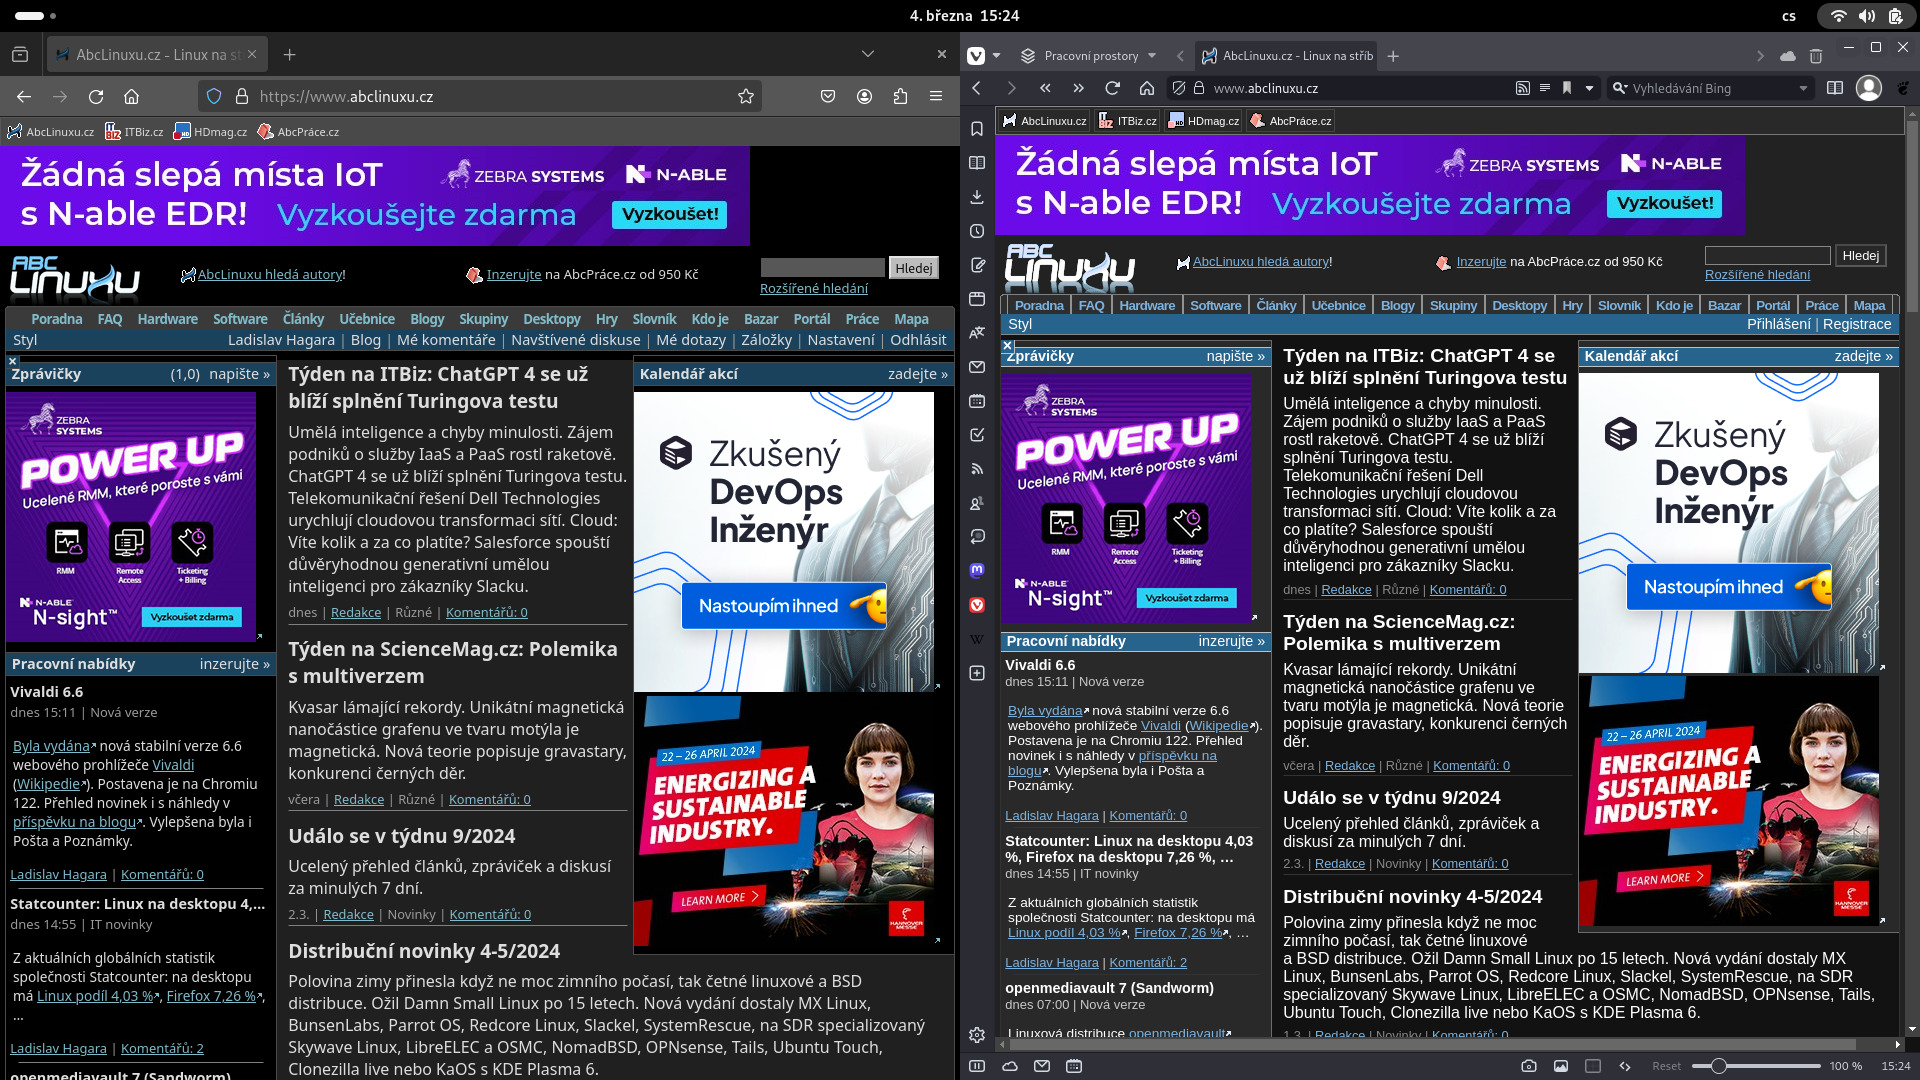The height and width of the screenshot is (1080, 1920).
Task: Open Downloads panel in Vivaldi sidebar
Action: [977, 197]
